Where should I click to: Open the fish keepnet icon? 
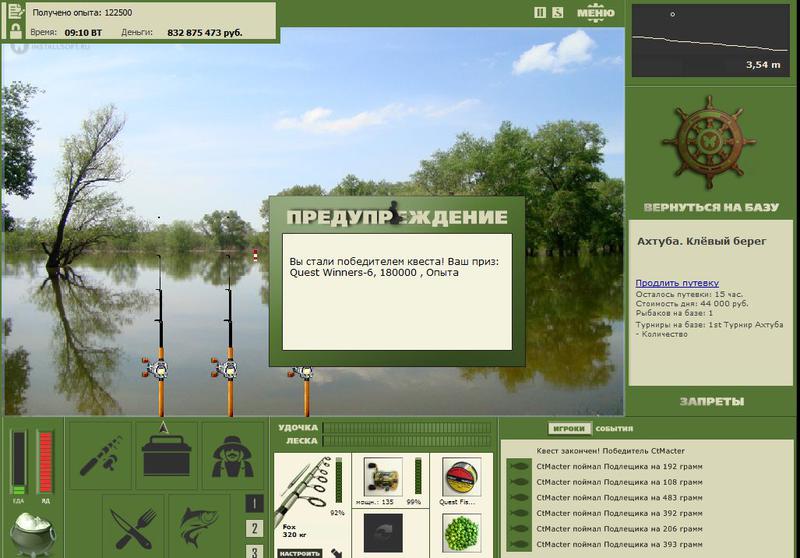(199, 526)
